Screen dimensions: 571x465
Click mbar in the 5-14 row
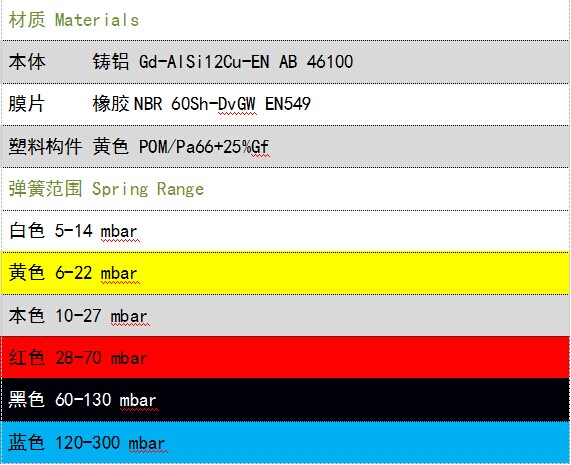(119, 232)
